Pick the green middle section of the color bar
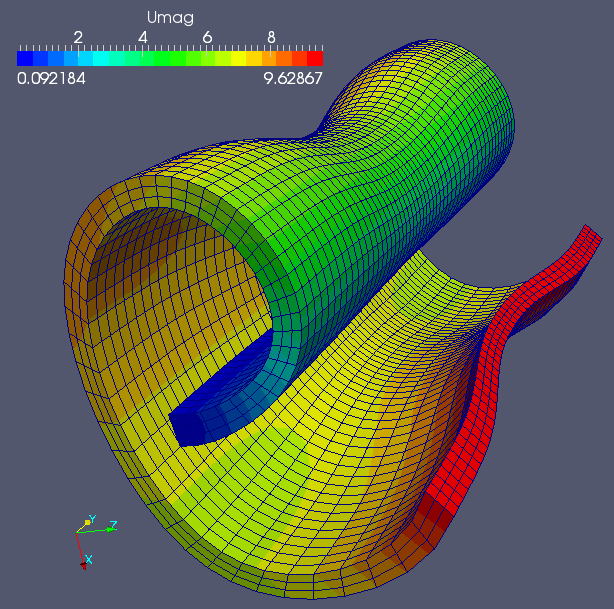Image resolution: width=614 pixels, height=609 pixels. click(170, 58)
